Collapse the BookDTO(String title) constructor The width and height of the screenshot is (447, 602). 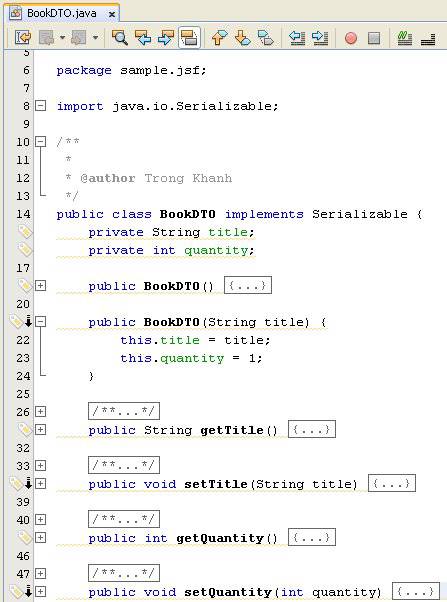(x=40, y=322)
